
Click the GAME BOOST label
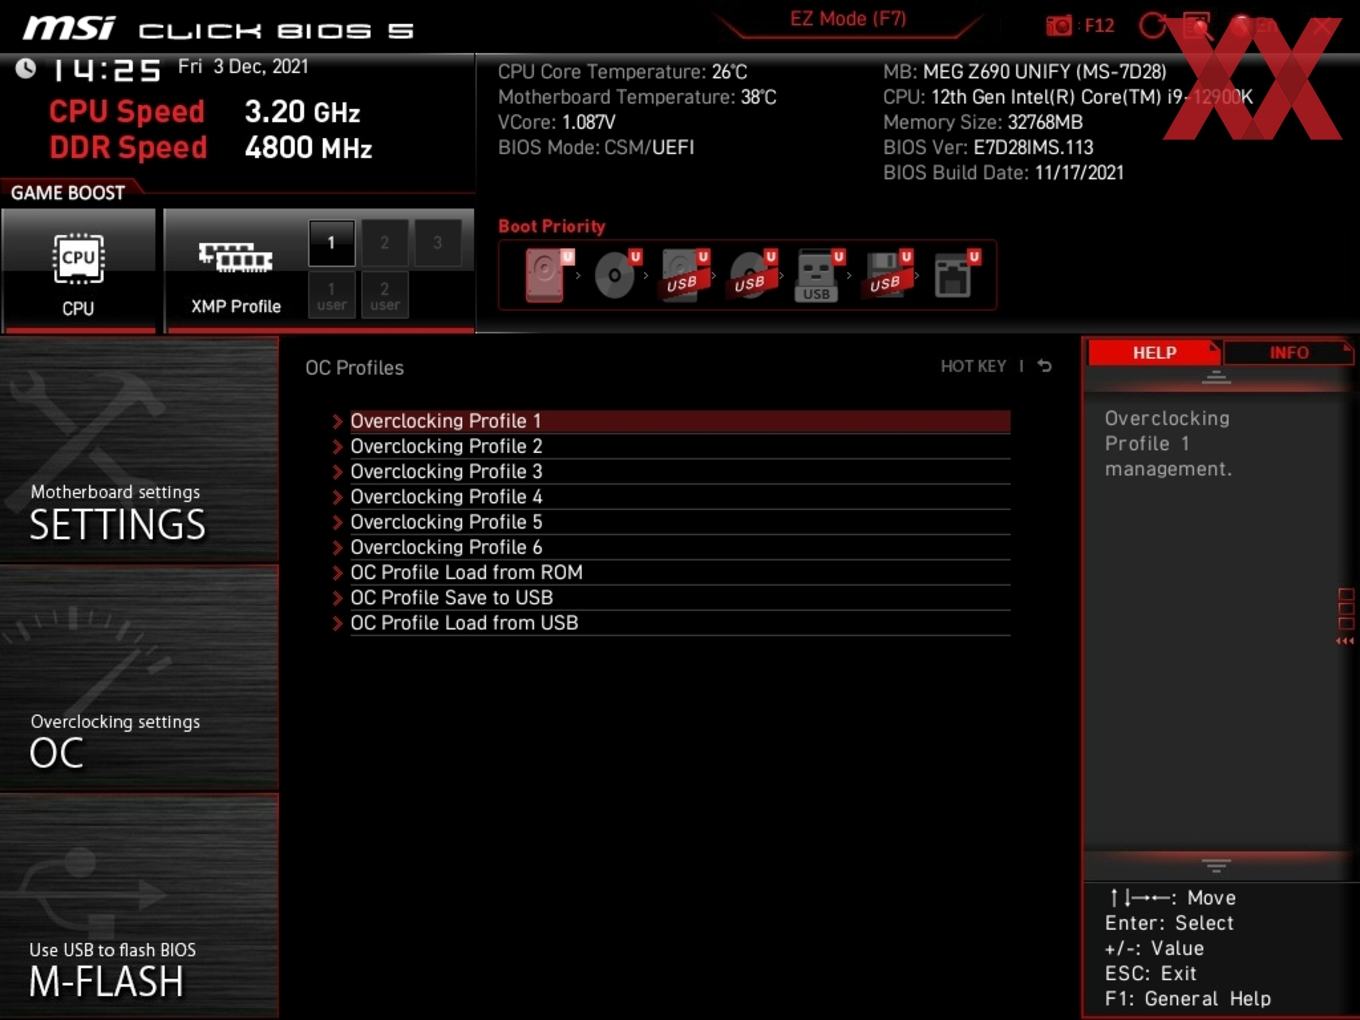coord(68,193)
